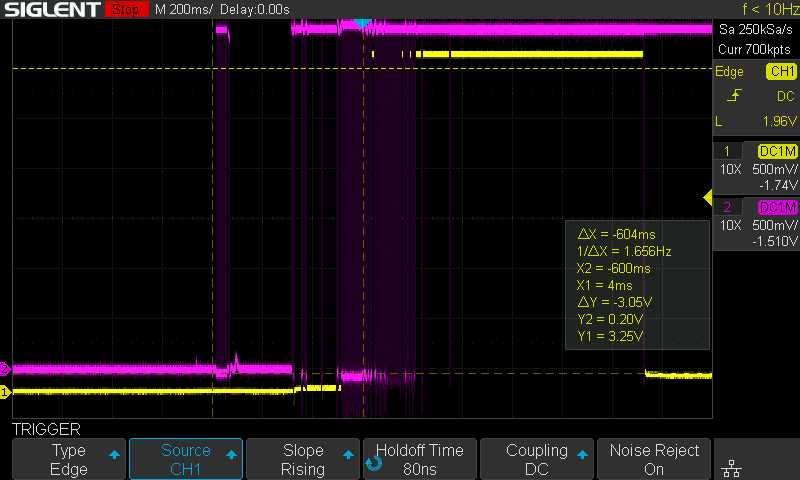Open the Slope Rising selector
This screenshot has width=800, height=480.
[x=303, y=459]
